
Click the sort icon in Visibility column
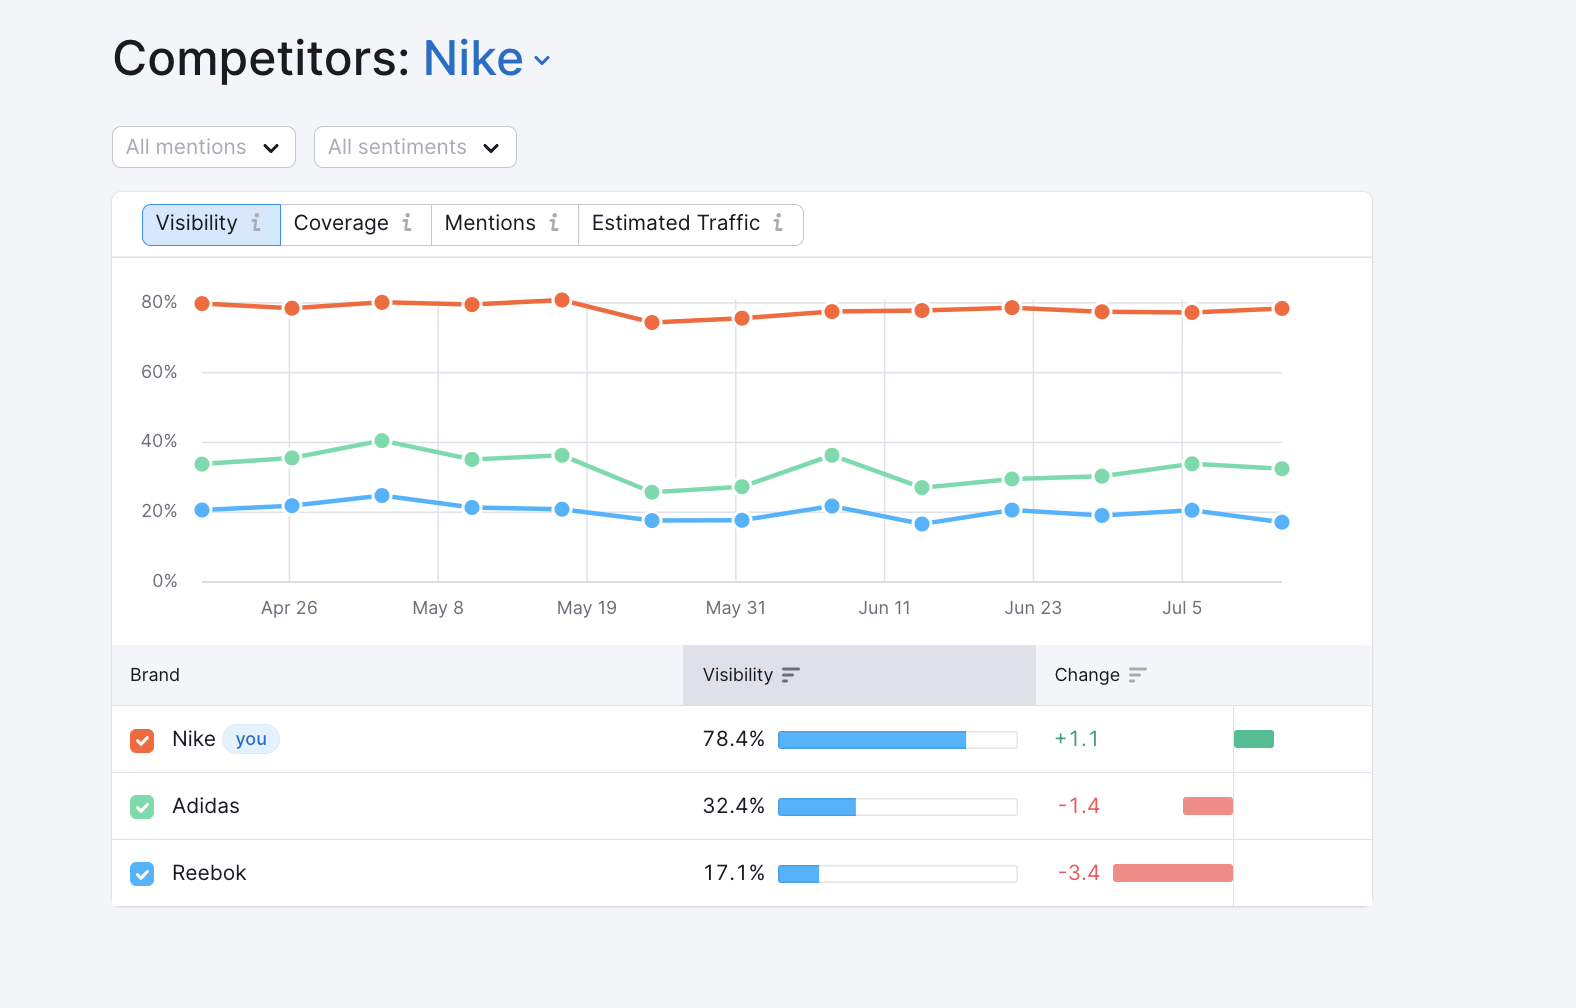pyautogui.click(x=790, y=675)
